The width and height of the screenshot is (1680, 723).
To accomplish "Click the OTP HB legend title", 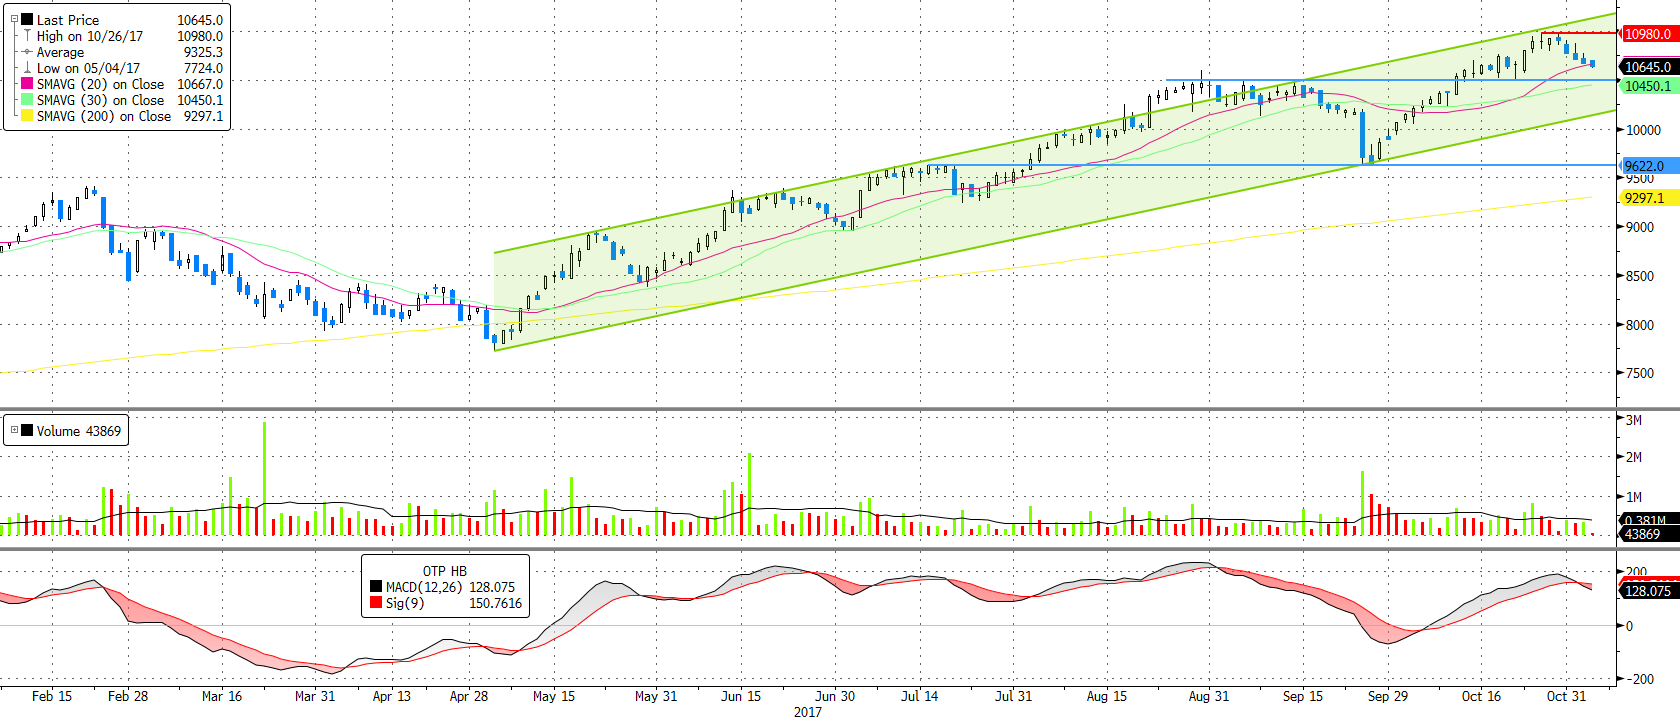I will [x=444, y=571].
